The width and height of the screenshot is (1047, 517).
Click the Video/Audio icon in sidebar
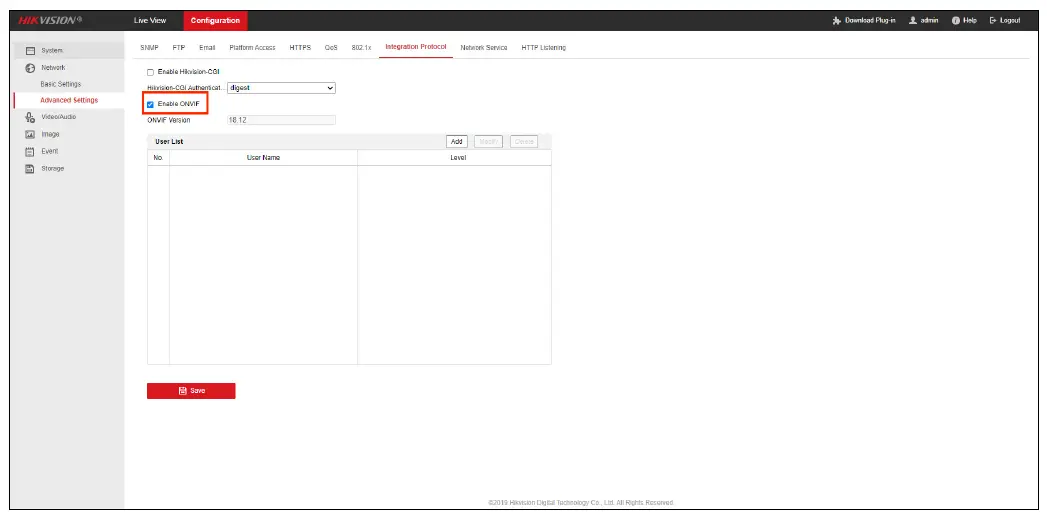[x=29, y=117]
